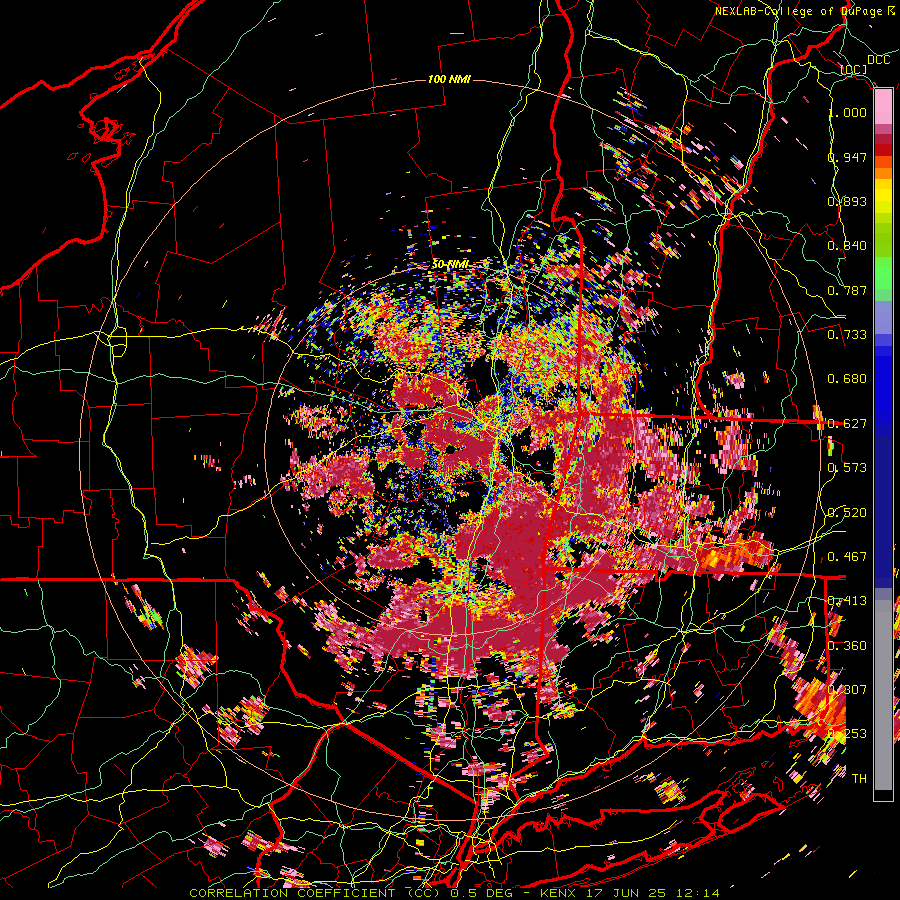This screenshot has height=900, width=900.
Task: Pick the light pink color bar segment
Action: coord(883,106)
